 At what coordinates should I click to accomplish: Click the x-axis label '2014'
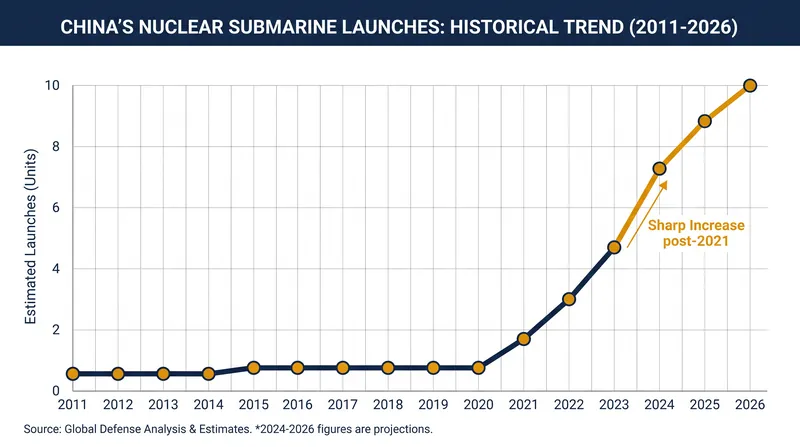coord(208,405)
